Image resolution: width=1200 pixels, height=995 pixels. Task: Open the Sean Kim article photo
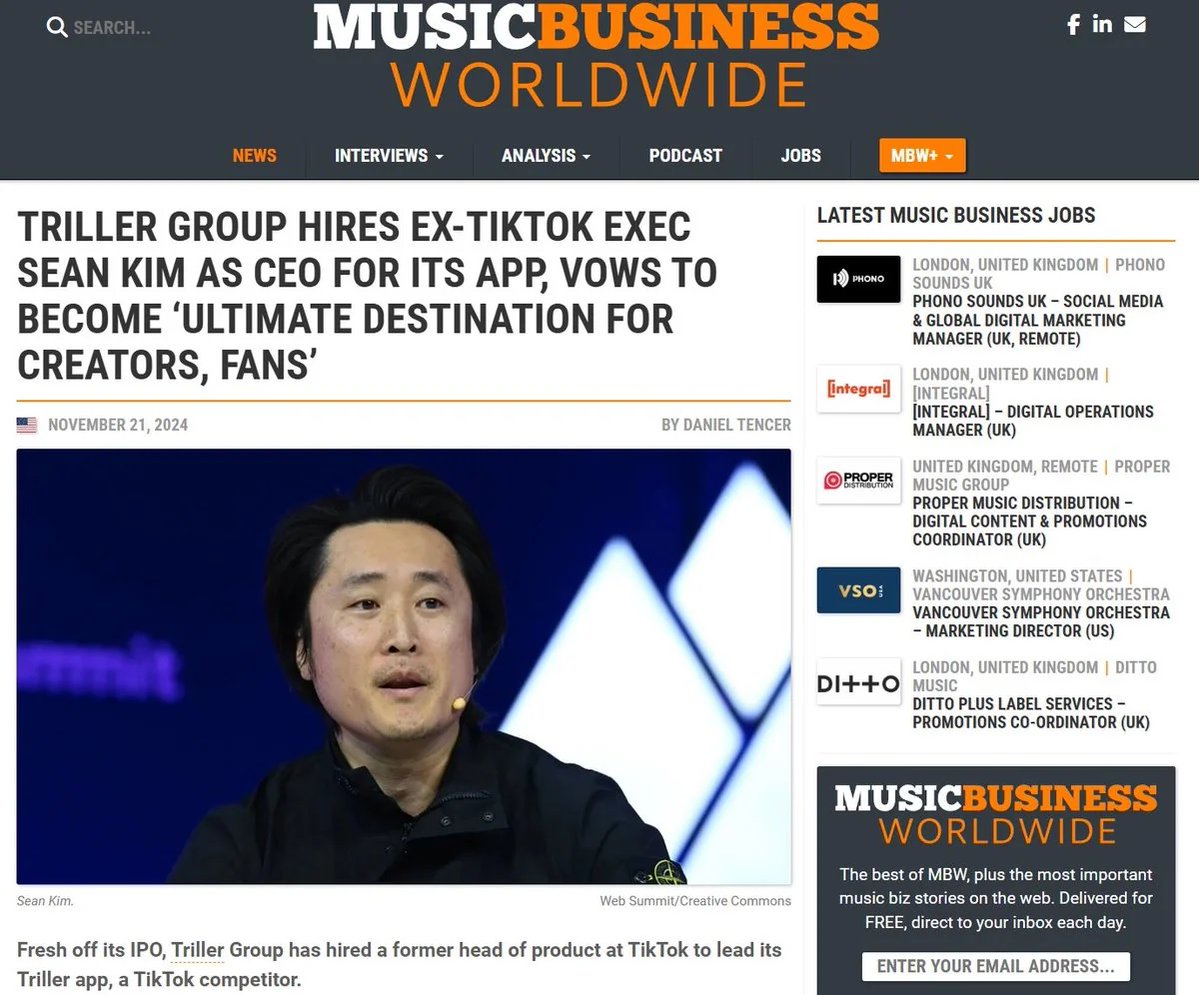tap(403, 666)
